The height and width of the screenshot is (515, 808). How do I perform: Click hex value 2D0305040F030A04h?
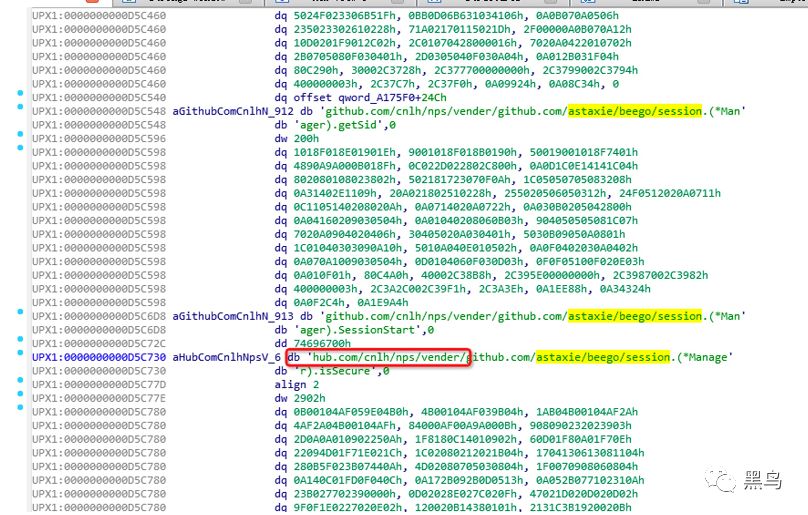pos(468,57)
